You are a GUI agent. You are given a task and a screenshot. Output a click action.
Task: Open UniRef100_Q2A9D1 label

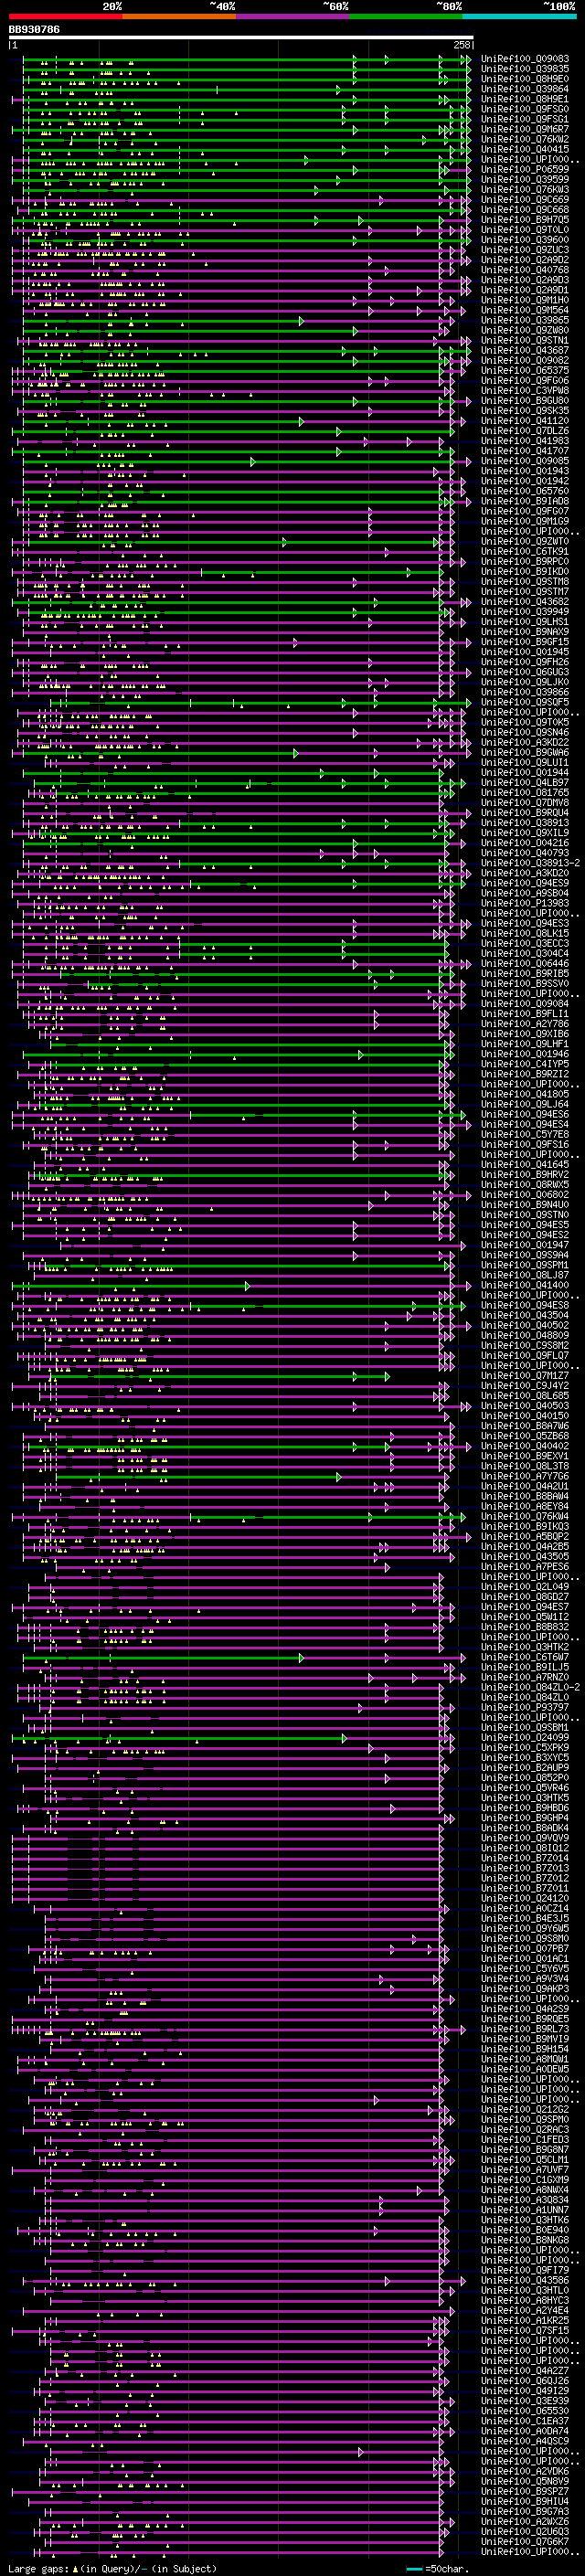point(525,290)
